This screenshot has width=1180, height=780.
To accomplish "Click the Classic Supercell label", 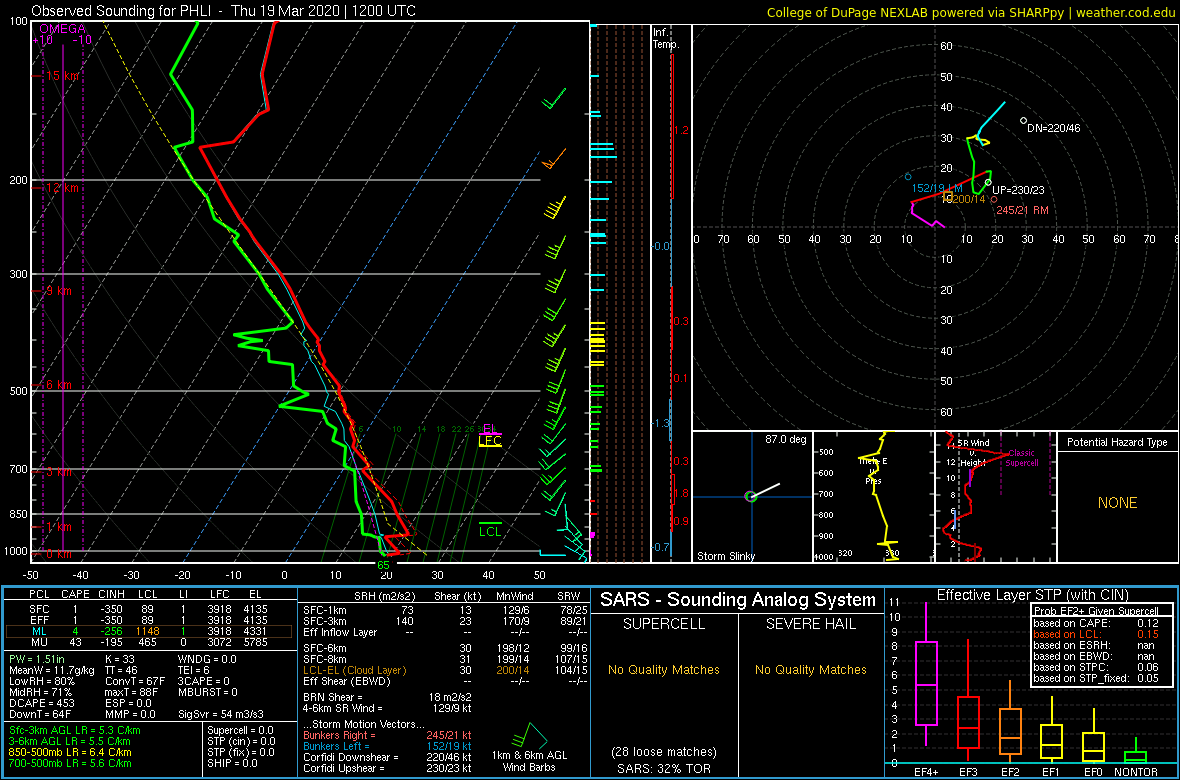I will [x=1022, y=458].
